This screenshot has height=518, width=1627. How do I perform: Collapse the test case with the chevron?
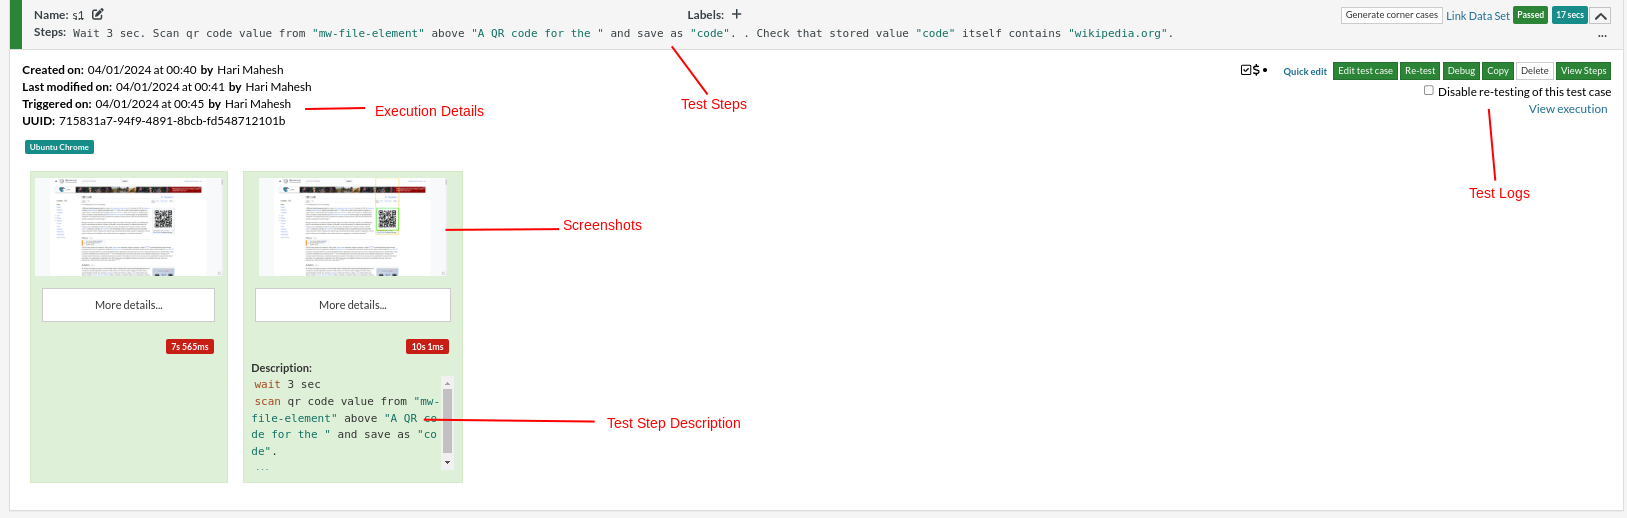click(x=1600, y=16)
